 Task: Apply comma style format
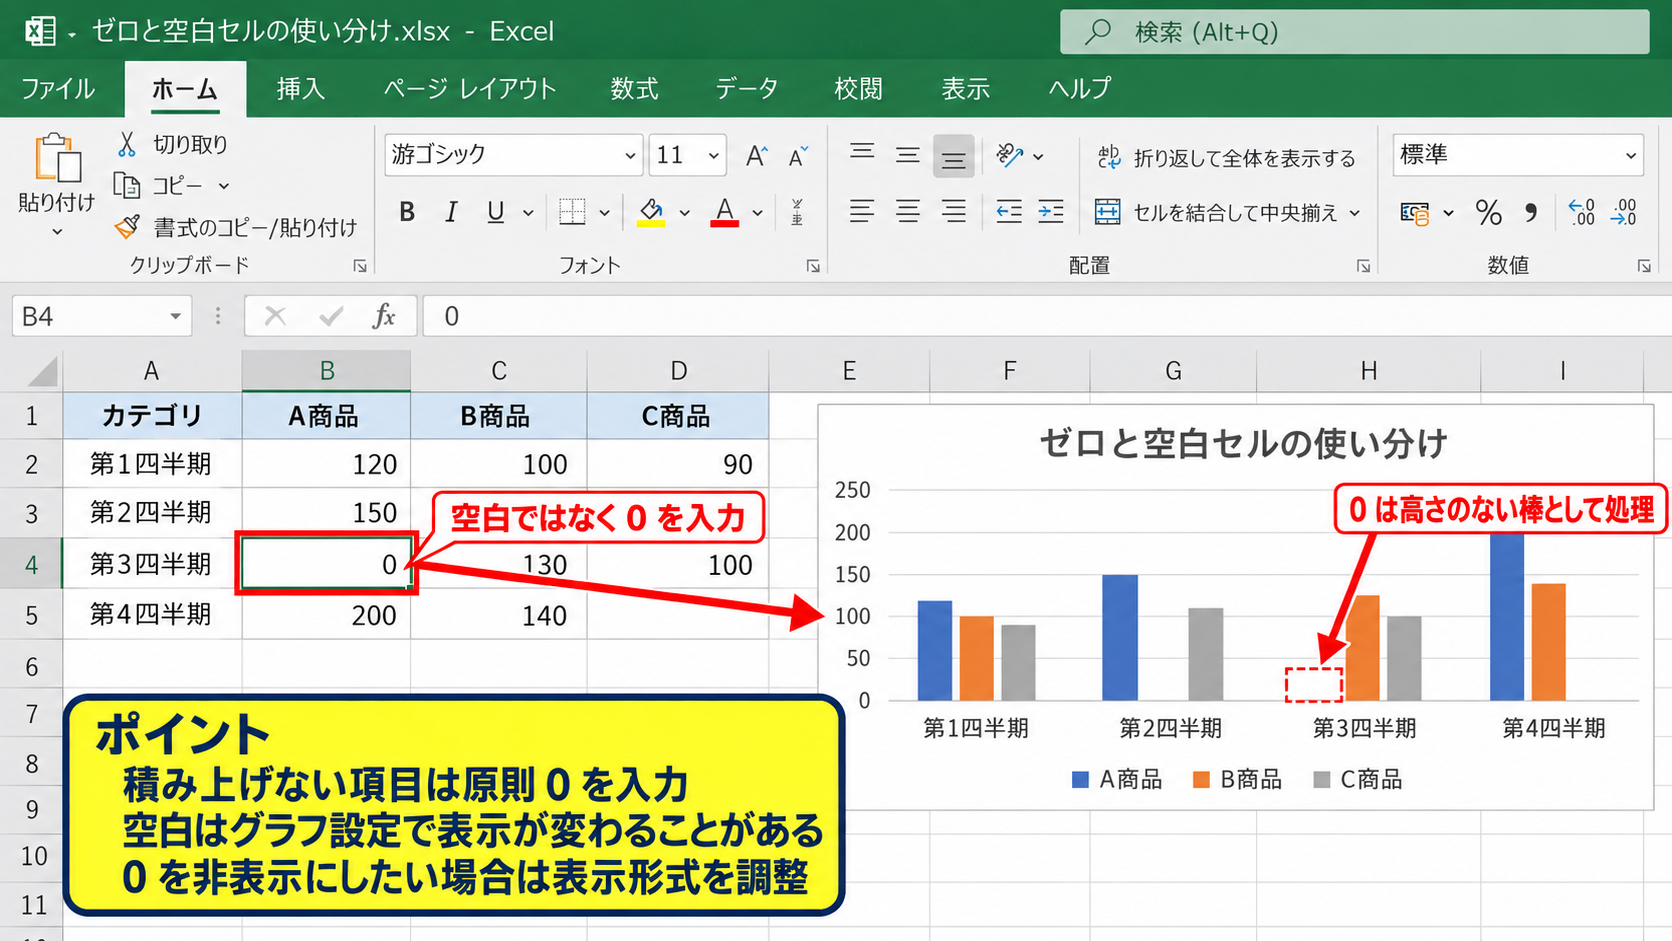pos(1531,212)
